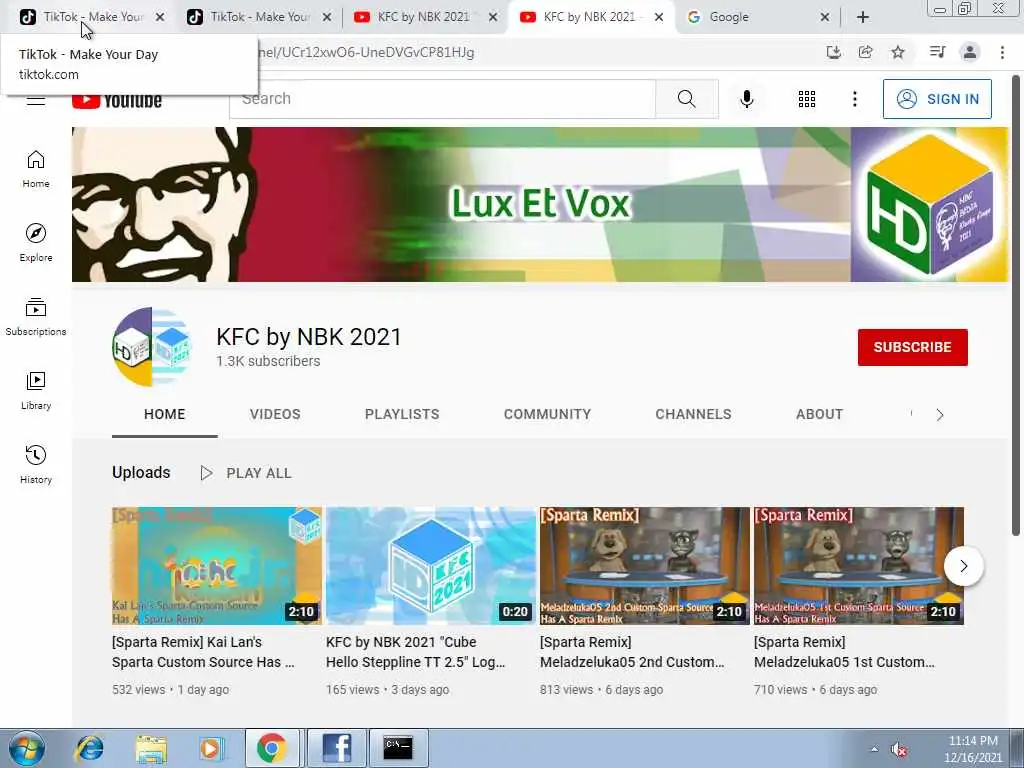The height and width of the screenshot is (768, 1024).
Task: Open Library in the sidebar
Action: (36, 391)
